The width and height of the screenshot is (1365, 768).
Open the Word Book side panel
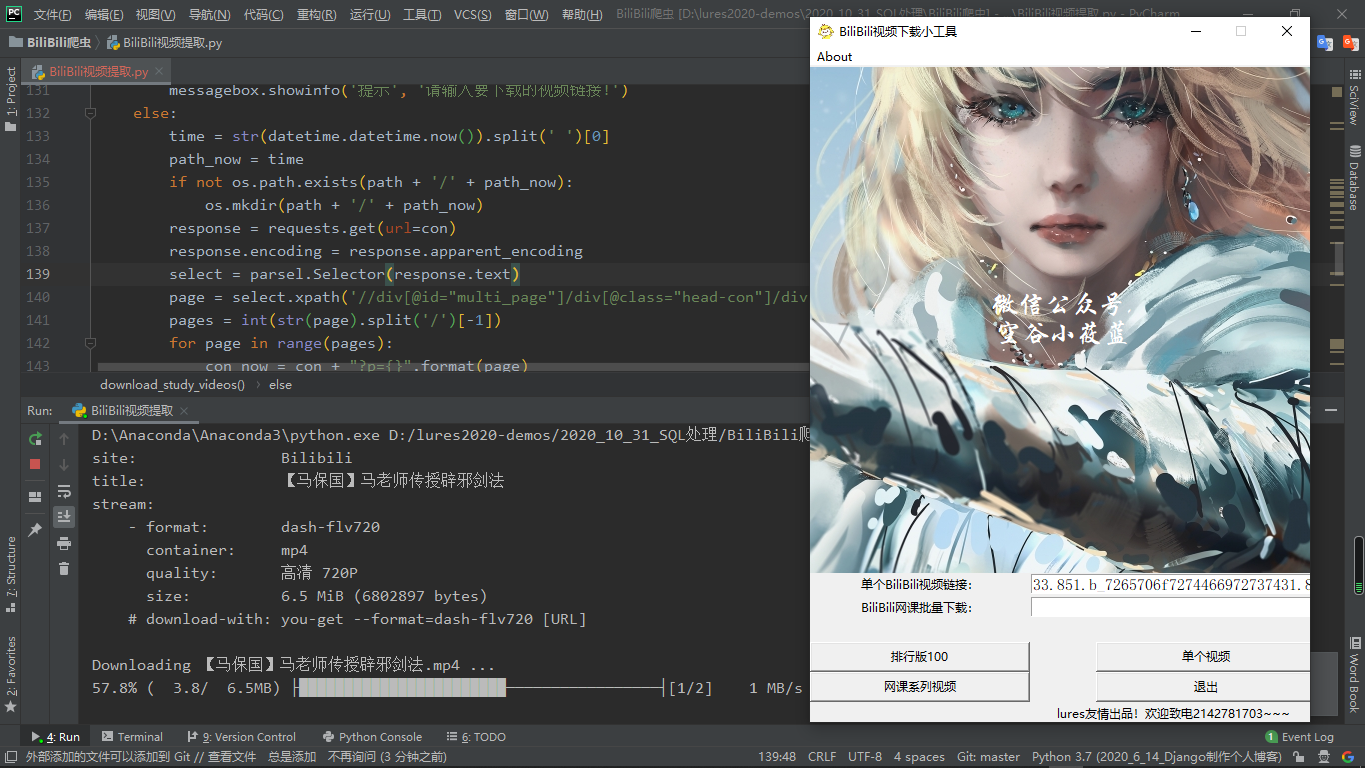pos(1354,675)
